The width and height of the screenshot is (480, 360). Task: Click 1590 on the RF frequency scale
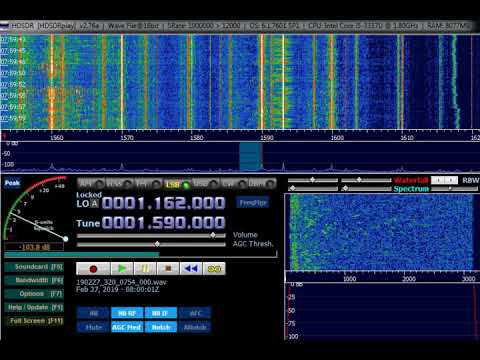267,138
